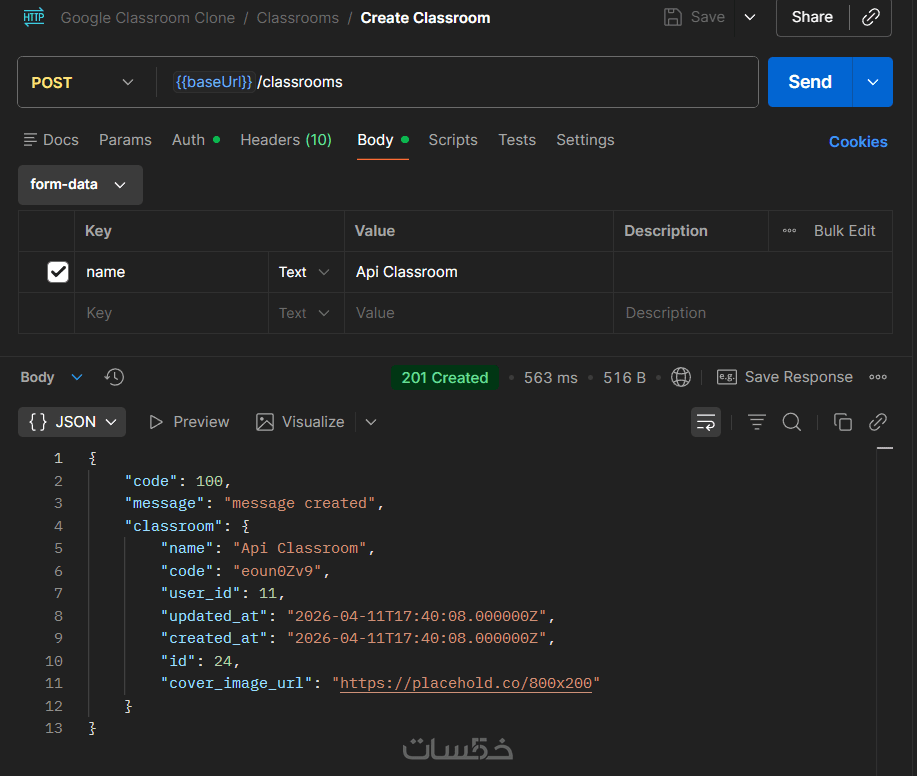Click the Share button
The height and width of the screenshot is (776, 917).
[x=812, y=18]
